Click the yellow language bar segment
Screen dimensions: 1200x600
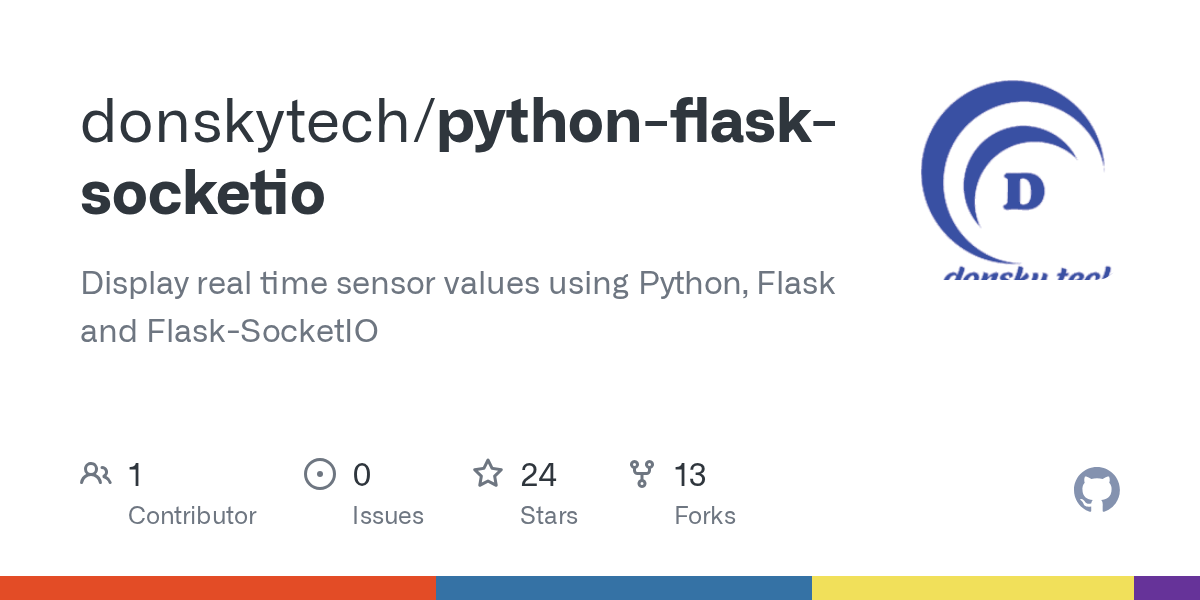point(972,588)
